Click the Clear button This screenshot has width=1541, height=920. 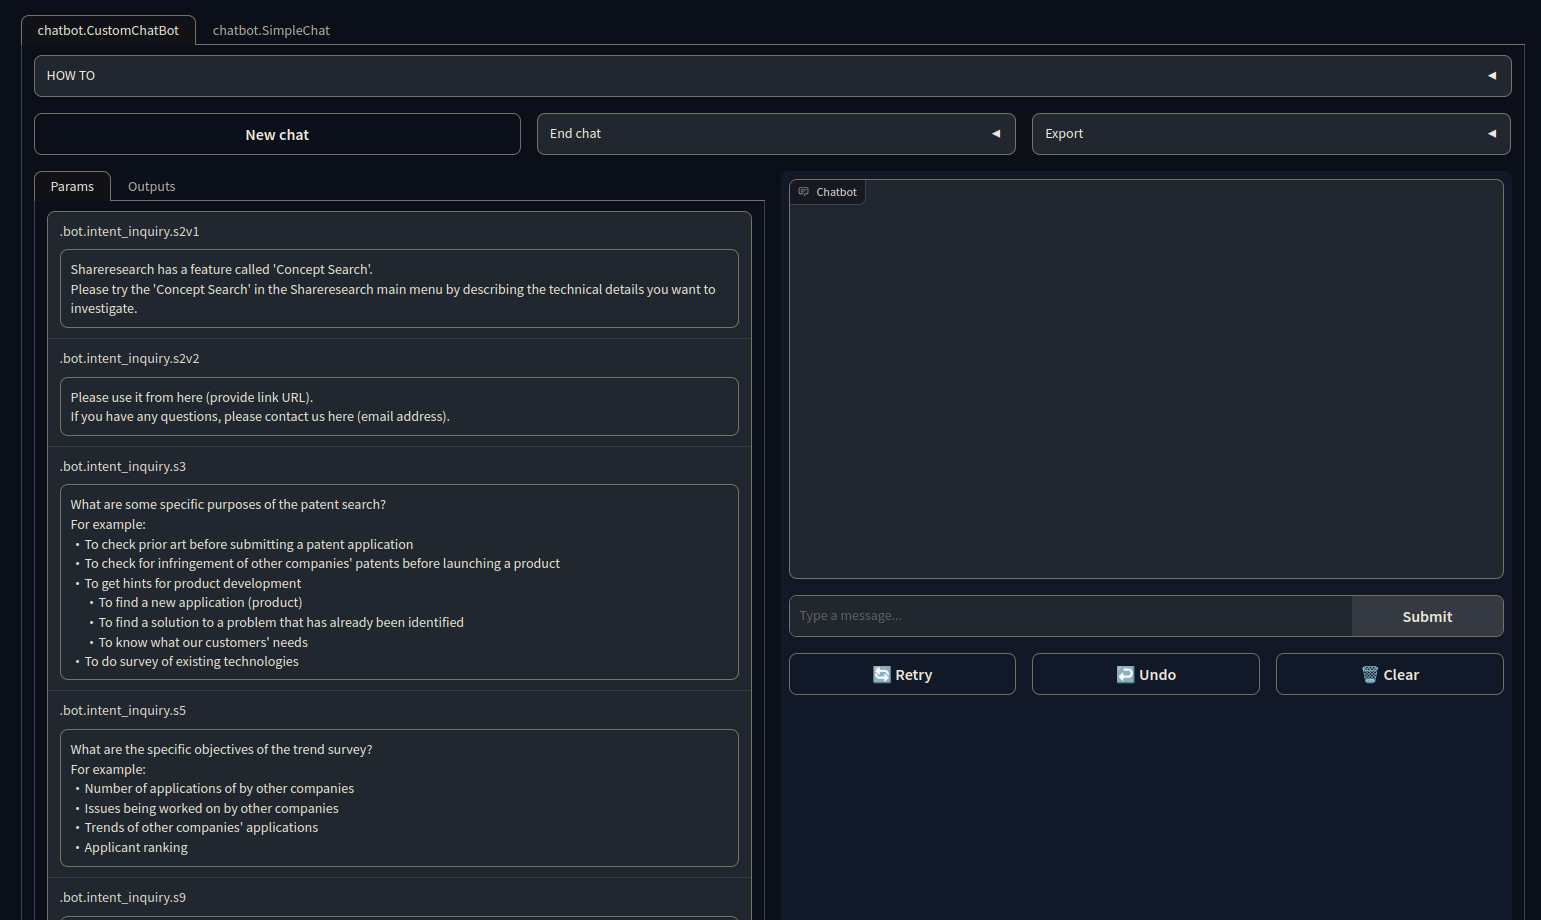(x=1389, y=674)
